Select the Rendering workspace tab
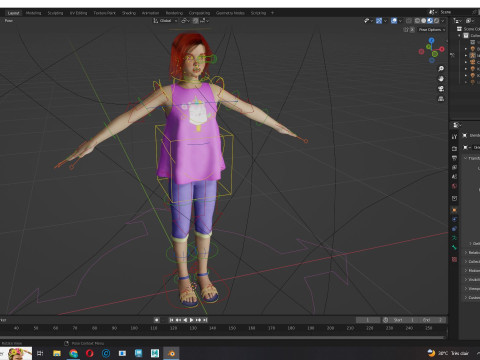The height and width of the screenshot is (360, 480). pyautogui.click(x=174, y=13)
